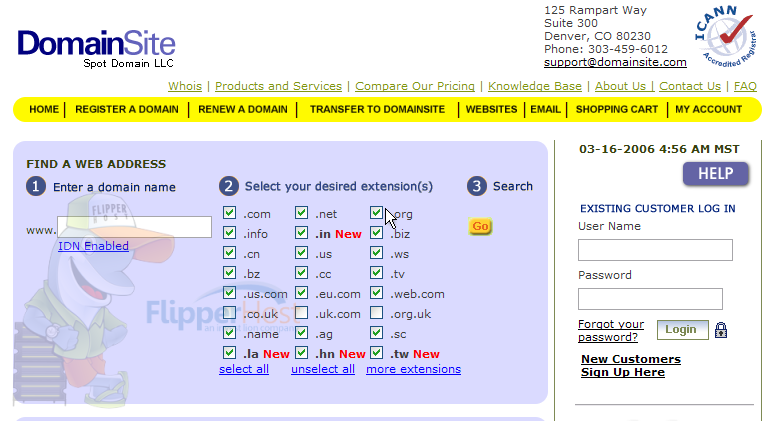The height and width of the screenshot is (422, 776).
Task: Open RENEW A DOMAIN page
Action: click(x=242, y=109)
